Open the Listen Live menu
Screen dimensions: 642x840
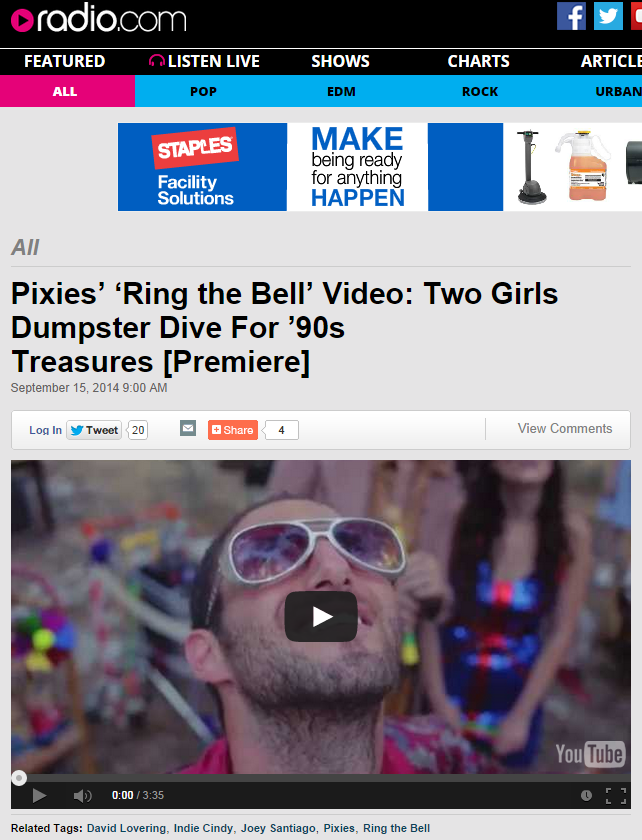[204, 61]
